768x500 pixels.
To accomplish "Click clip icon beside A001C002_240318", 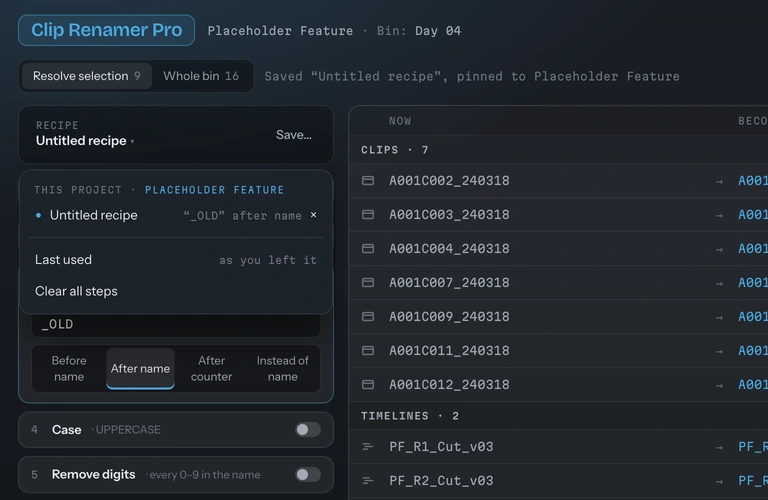I will coord(368,181).
